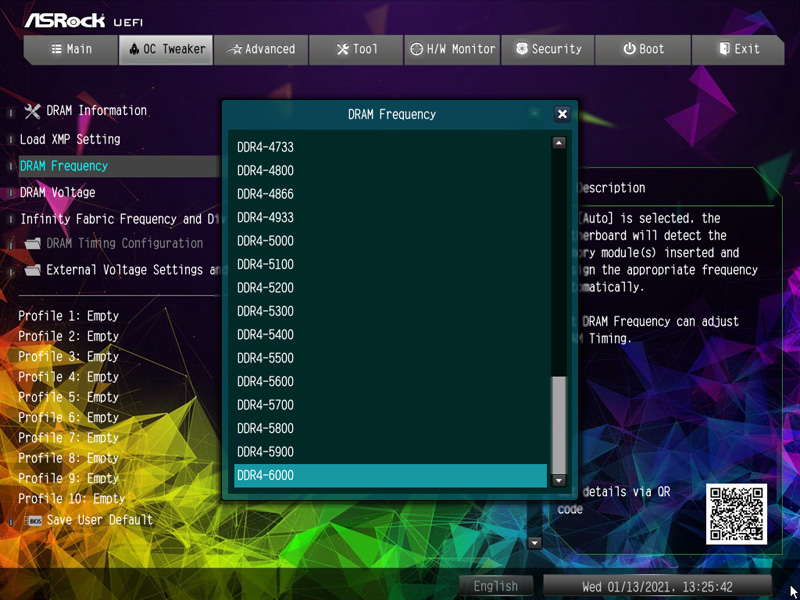Select DDR4-5600 option

(390, 382)
